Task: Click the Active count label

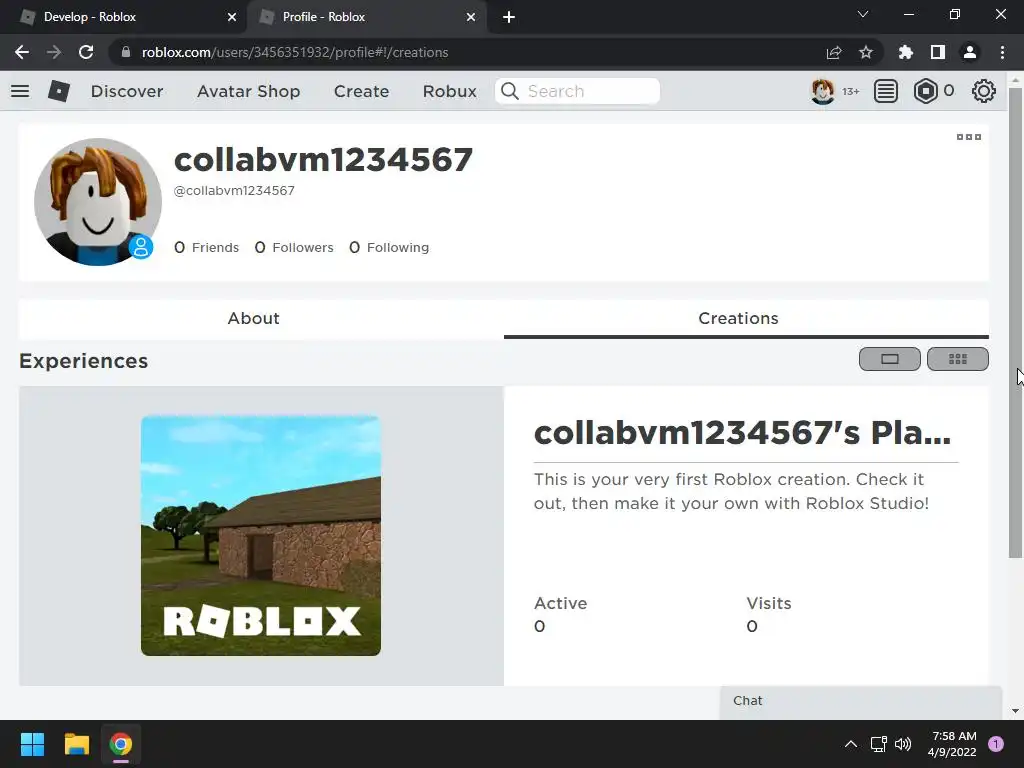Action: click(560, 603)
